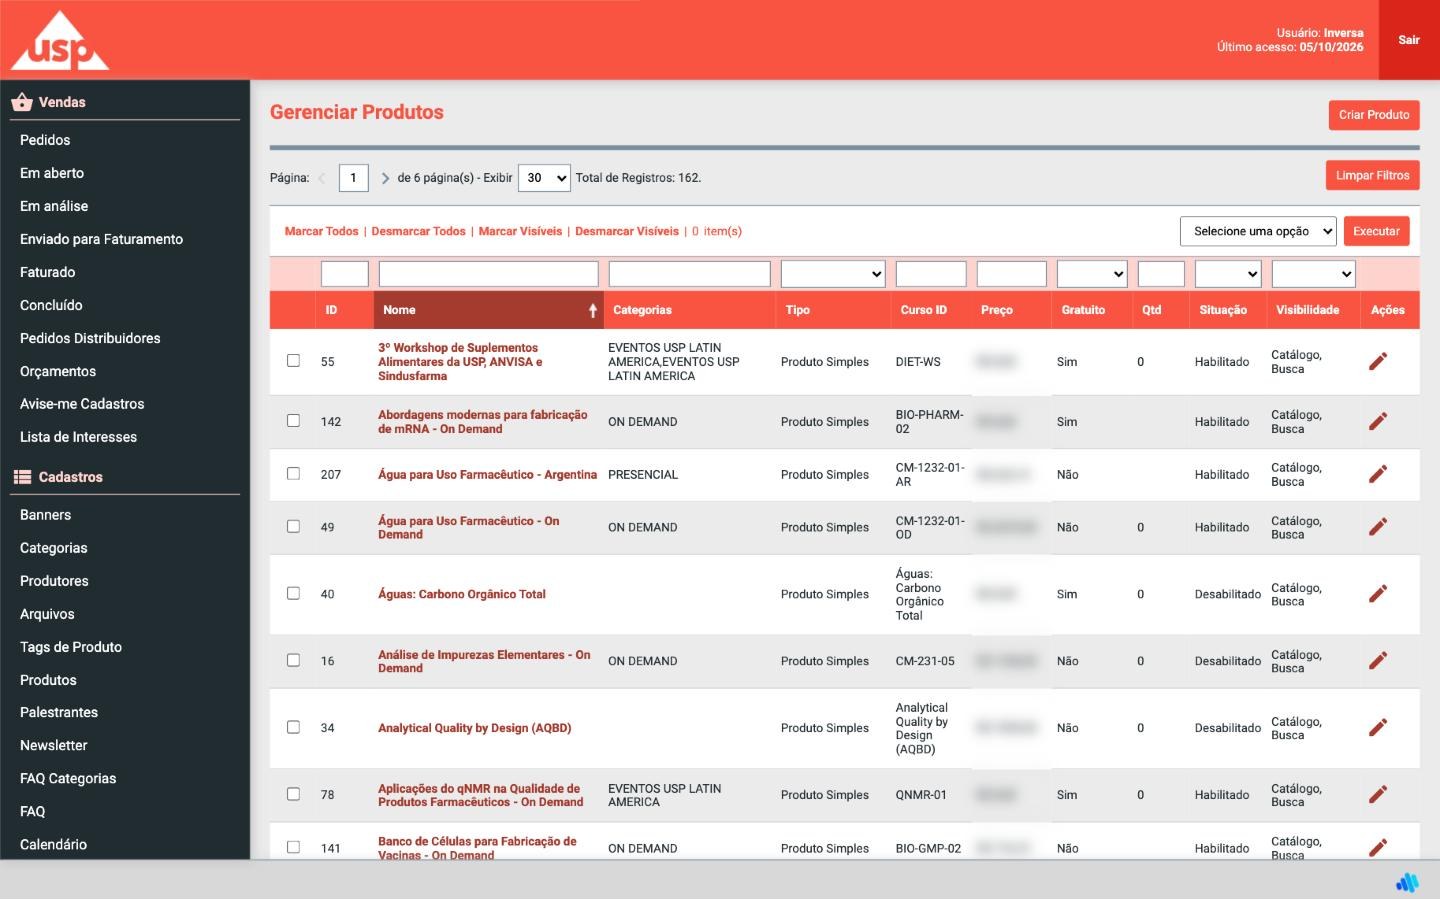Go to next page arrow
Screen dimensions: 1440x900
(x=385, y=178)
